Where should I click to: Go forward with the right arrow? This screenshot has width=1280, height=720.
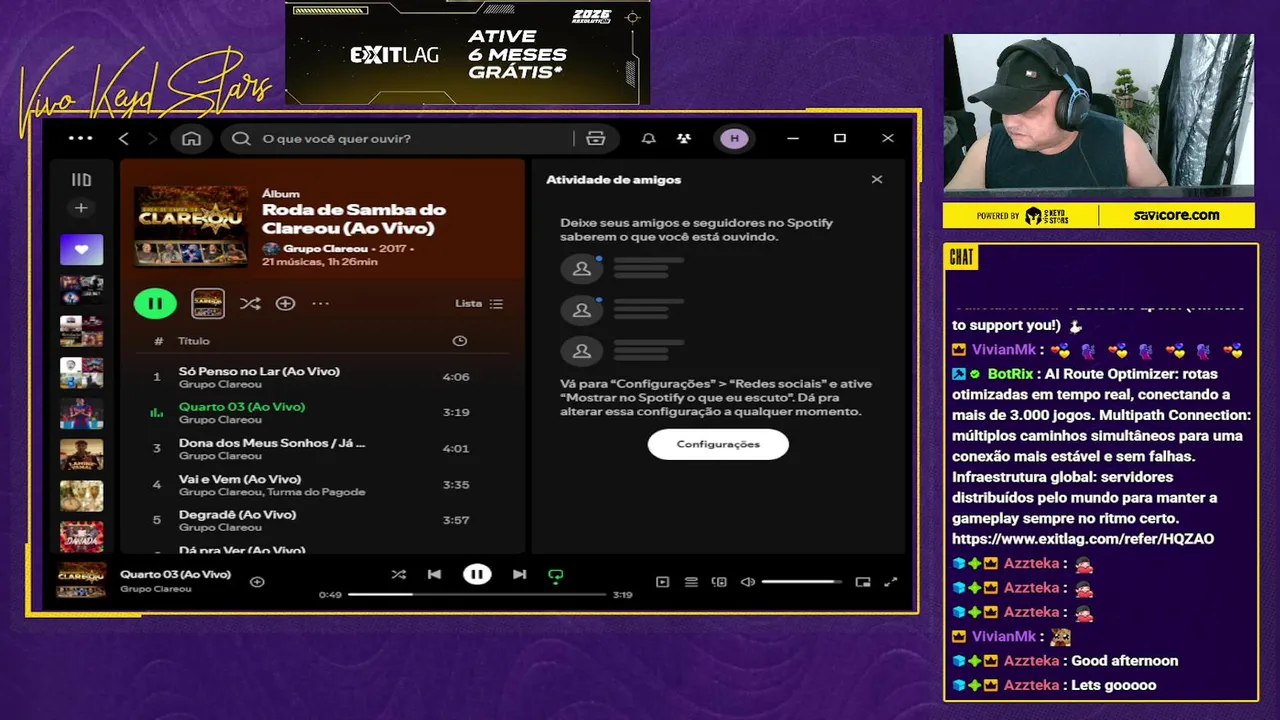pos(152,139)
